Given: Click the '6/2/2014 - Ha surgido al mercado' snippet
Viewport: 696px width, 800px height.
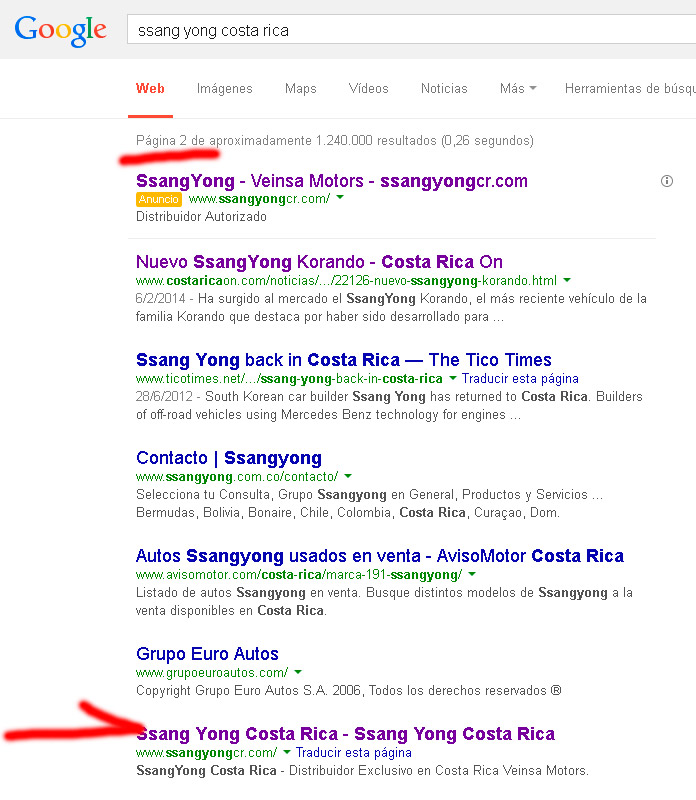Looking at the screenshot, I should [391, 308].
